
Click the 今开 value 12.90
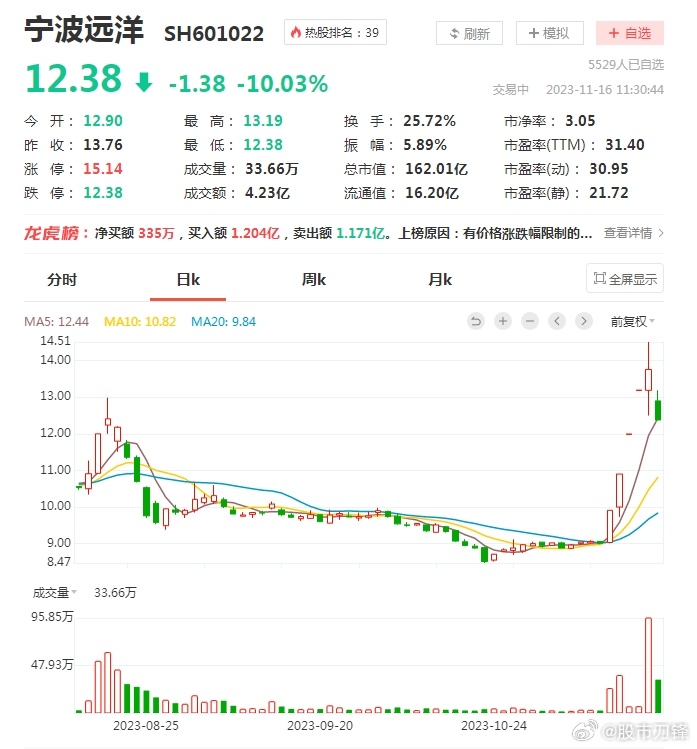pos(103,121)
